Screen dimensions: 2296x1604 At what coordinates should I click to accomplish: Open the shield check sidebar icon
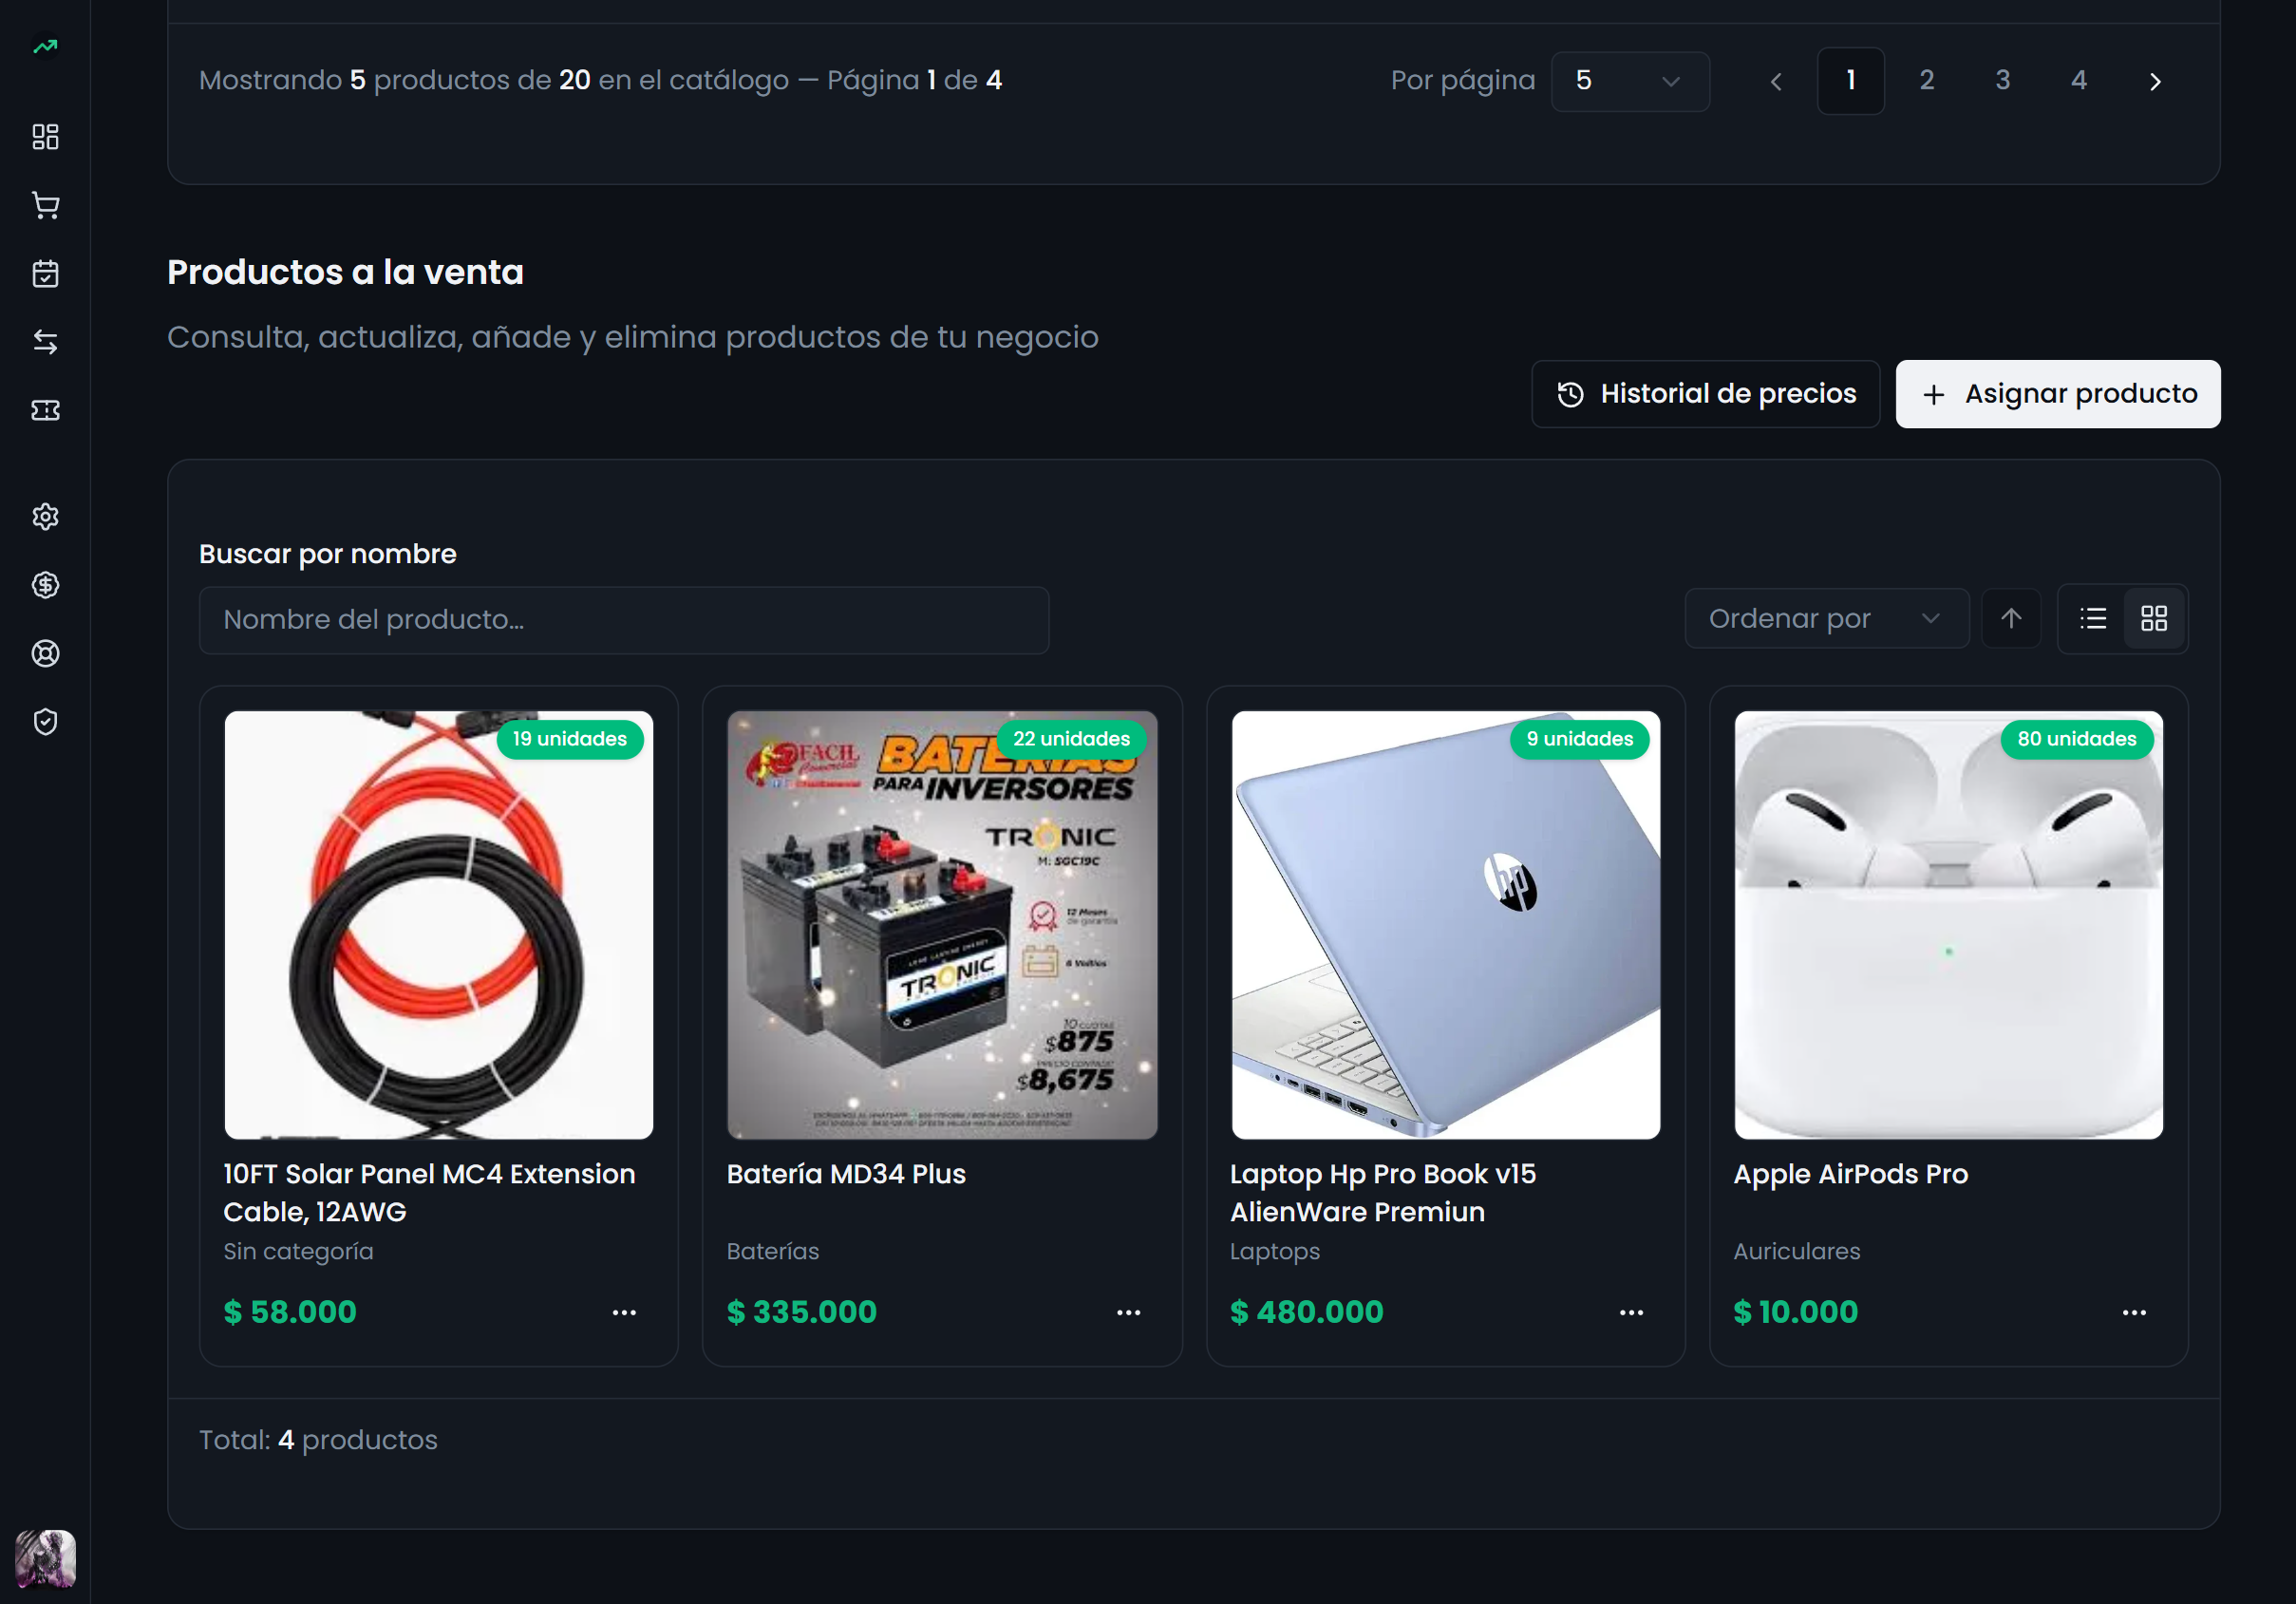point(45,722)
